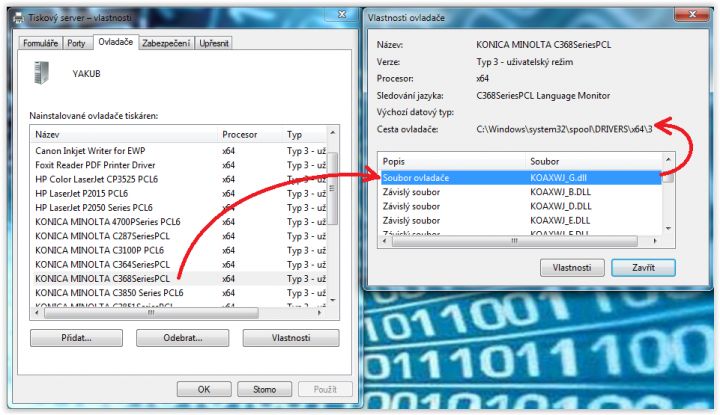Click the driver list horizontal scrollbar thumb
The height and width of the screenshot is (415, 720).
(151, 313)
